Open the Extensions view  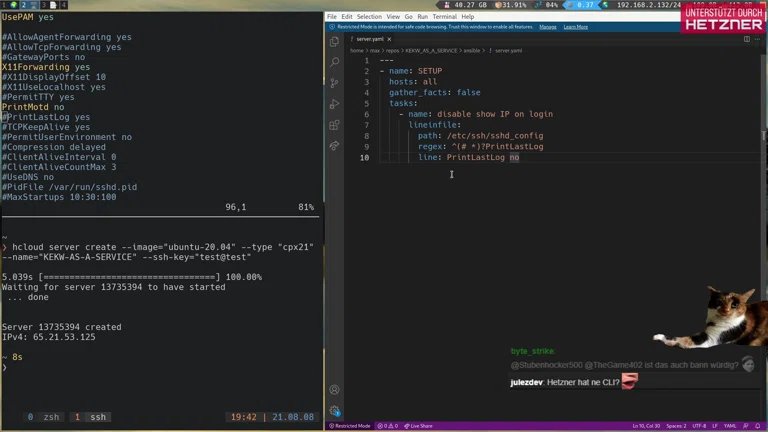point(334,125)
